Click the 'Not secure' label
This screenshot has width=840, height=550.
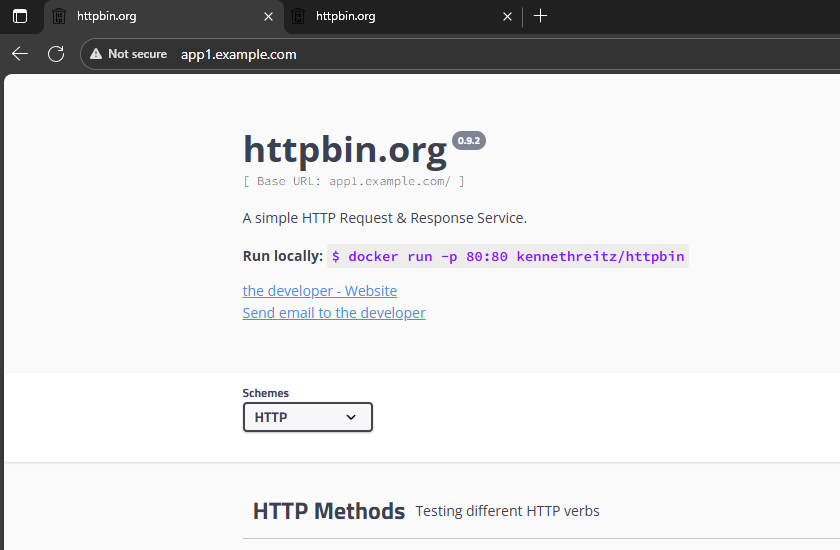137,54
